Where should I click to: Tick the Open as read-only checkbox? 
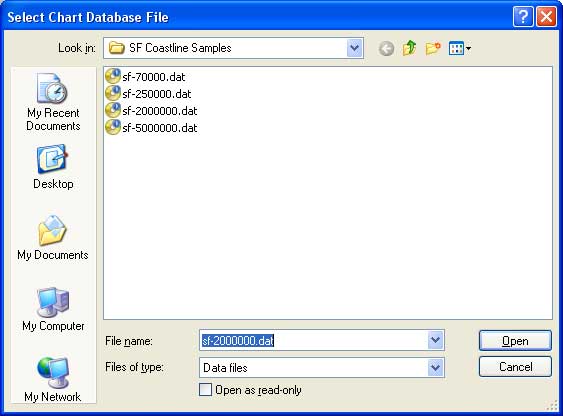[205, 389]
